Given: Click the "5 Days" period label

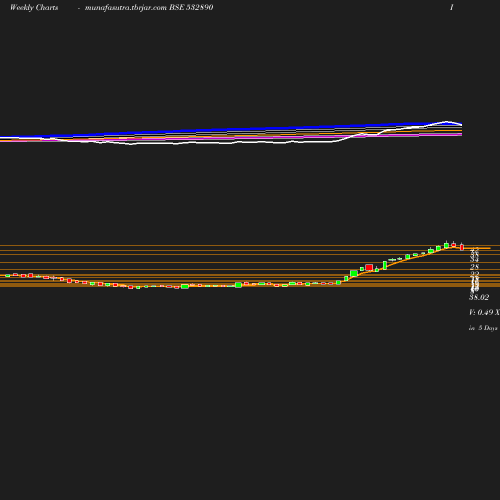Looking at the screenshot, I should (x=488, y=328).
